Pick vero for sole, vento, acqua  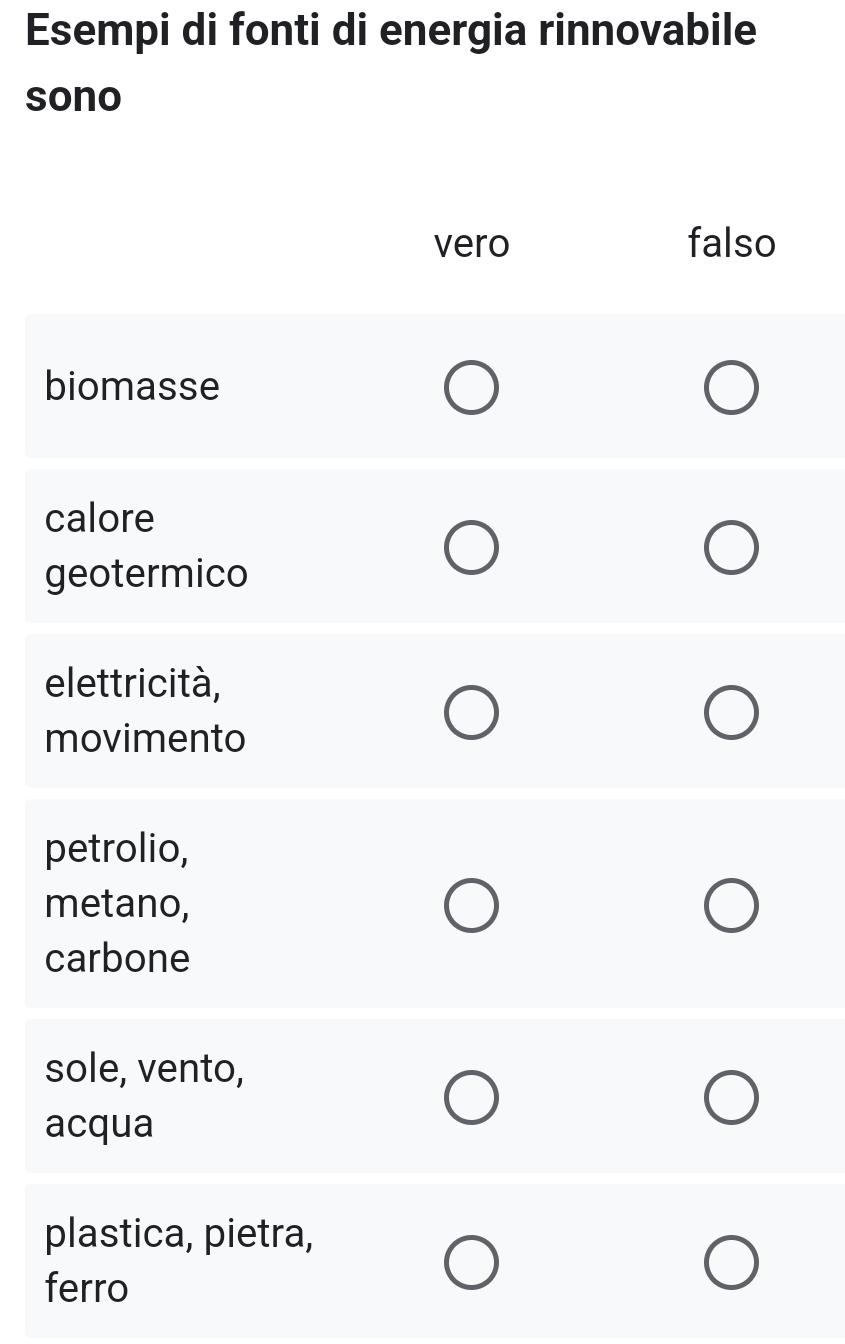pos(471,1097)
